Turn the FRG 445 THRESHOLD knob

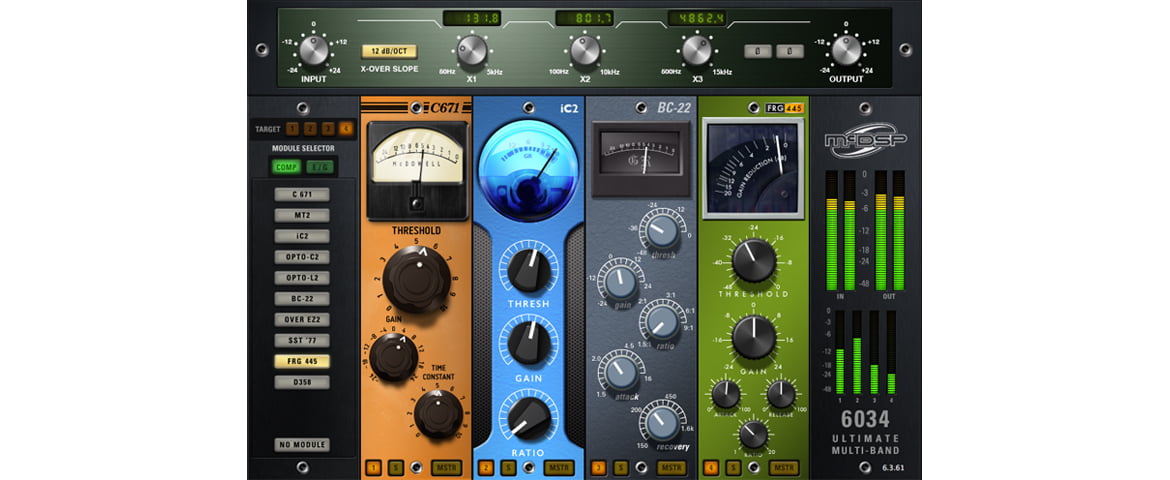click(754, 260)
